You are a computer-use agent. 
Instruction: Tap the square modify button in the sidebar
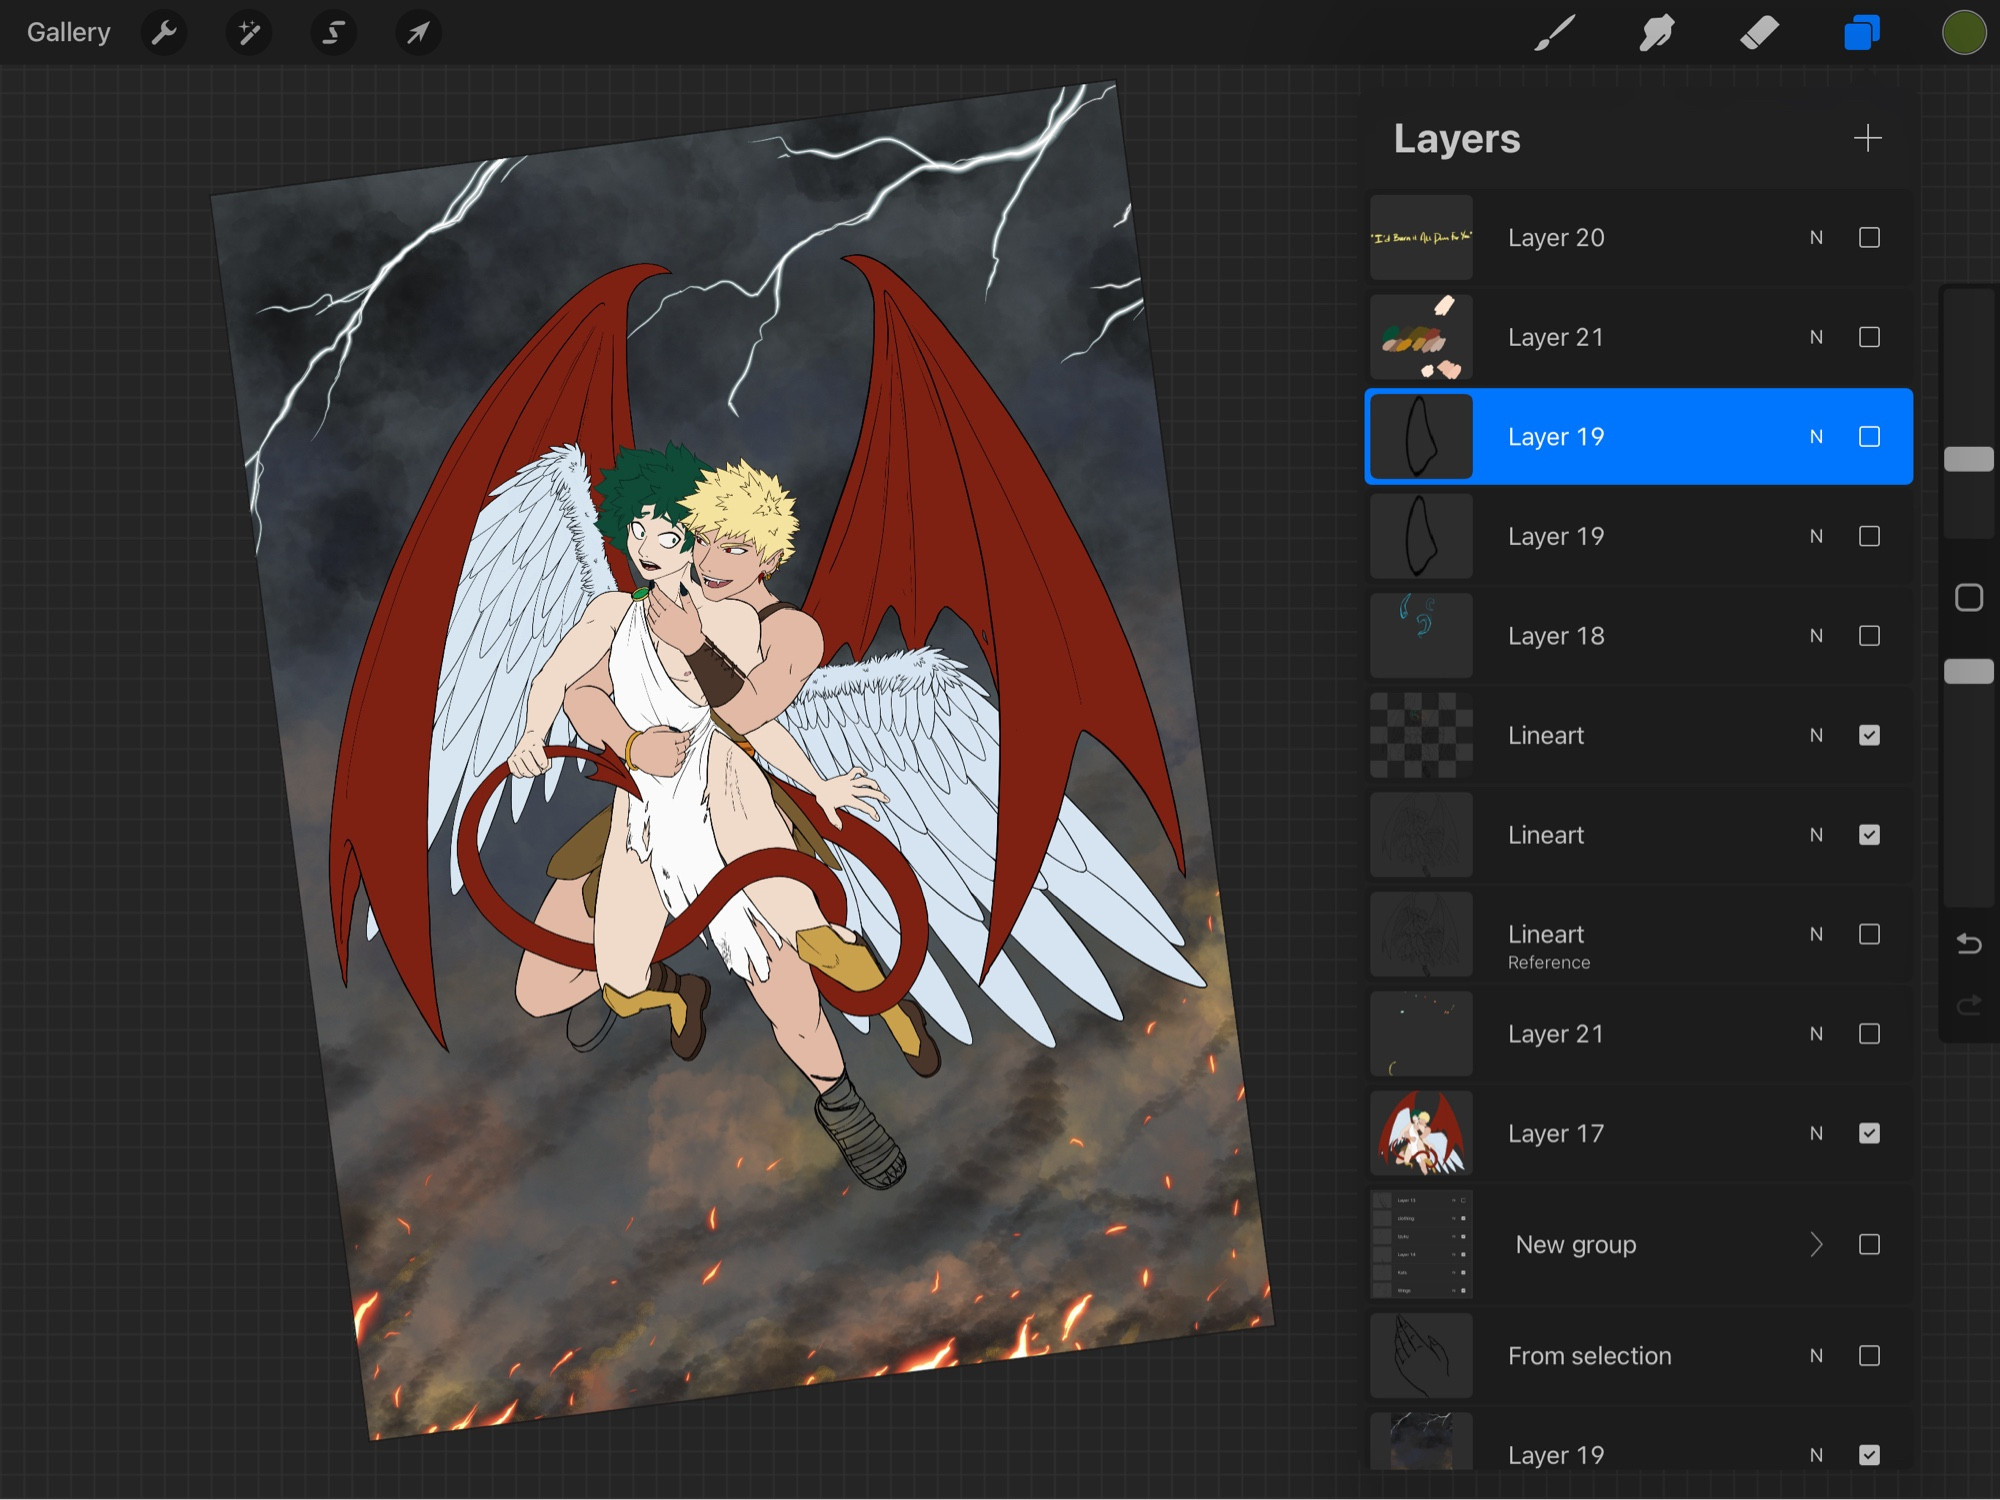coord(1969,598)
